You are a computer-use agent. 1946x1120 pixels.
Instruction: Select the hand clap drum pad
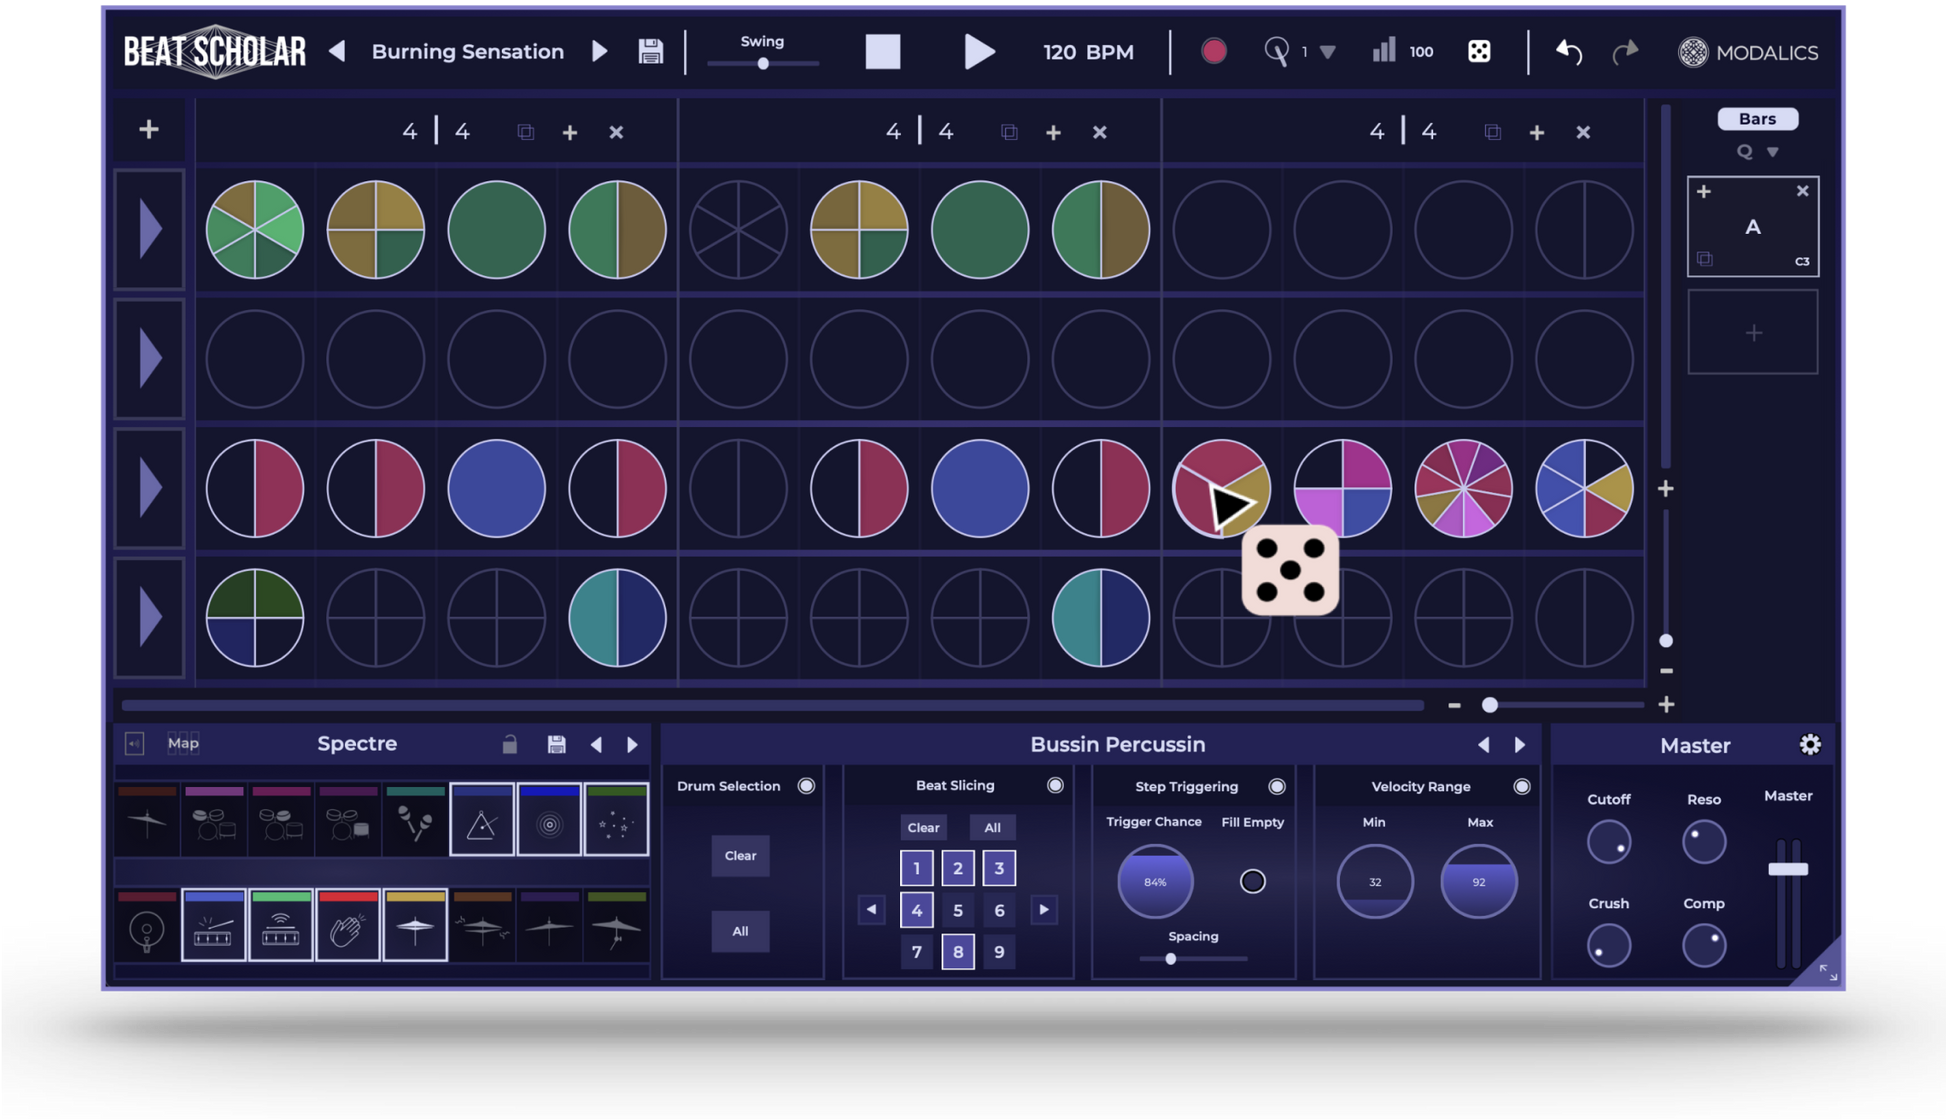click(x=347, y=926)
